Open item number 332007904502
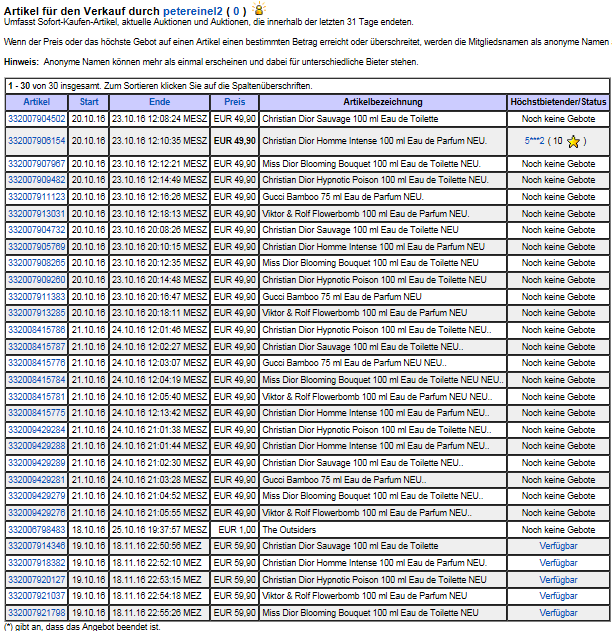Image resolution: width=612 pixels, height=631 pixels. pos(37,119)
